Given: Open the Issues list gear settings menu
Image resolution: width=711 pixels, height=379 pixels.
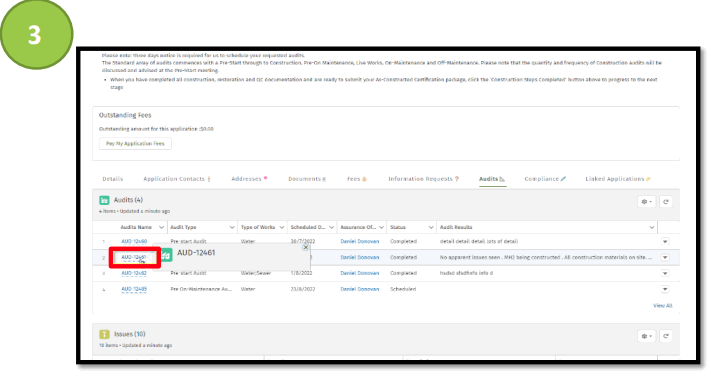Looking at the screenshot, I should pos(647,336).
